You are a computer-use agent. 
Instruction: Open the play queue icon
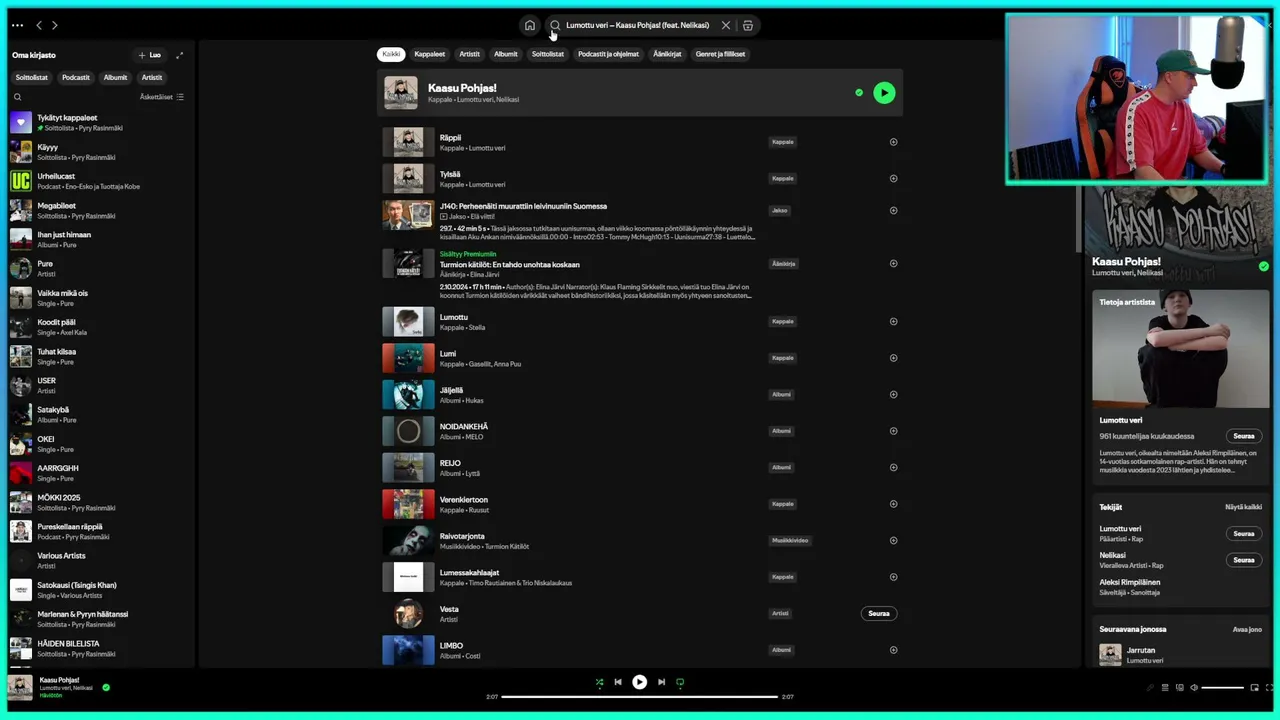[1165, 688]
